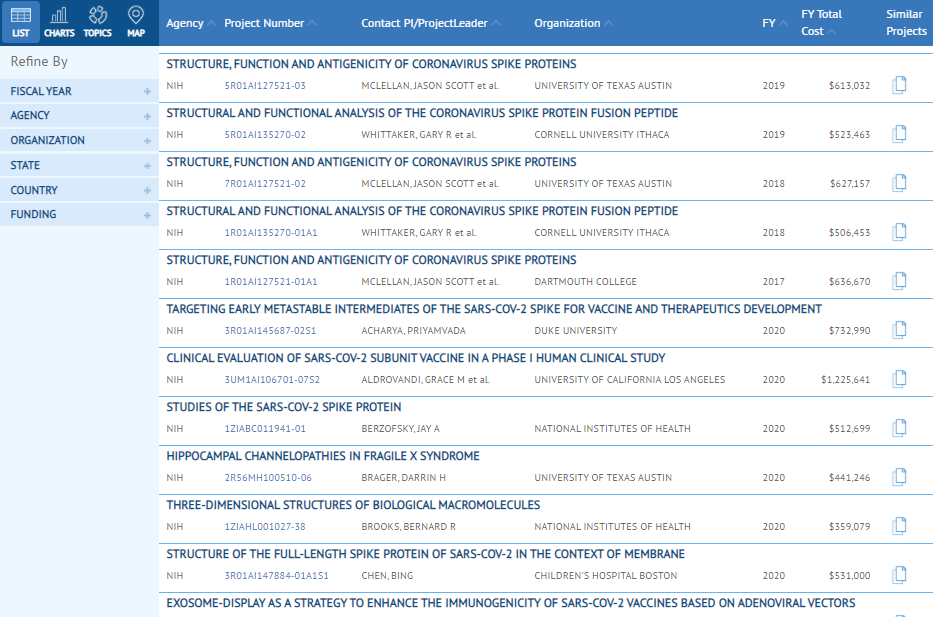Show similar projects for 3UM1AI106701-07S2

(x=900, y=379)
